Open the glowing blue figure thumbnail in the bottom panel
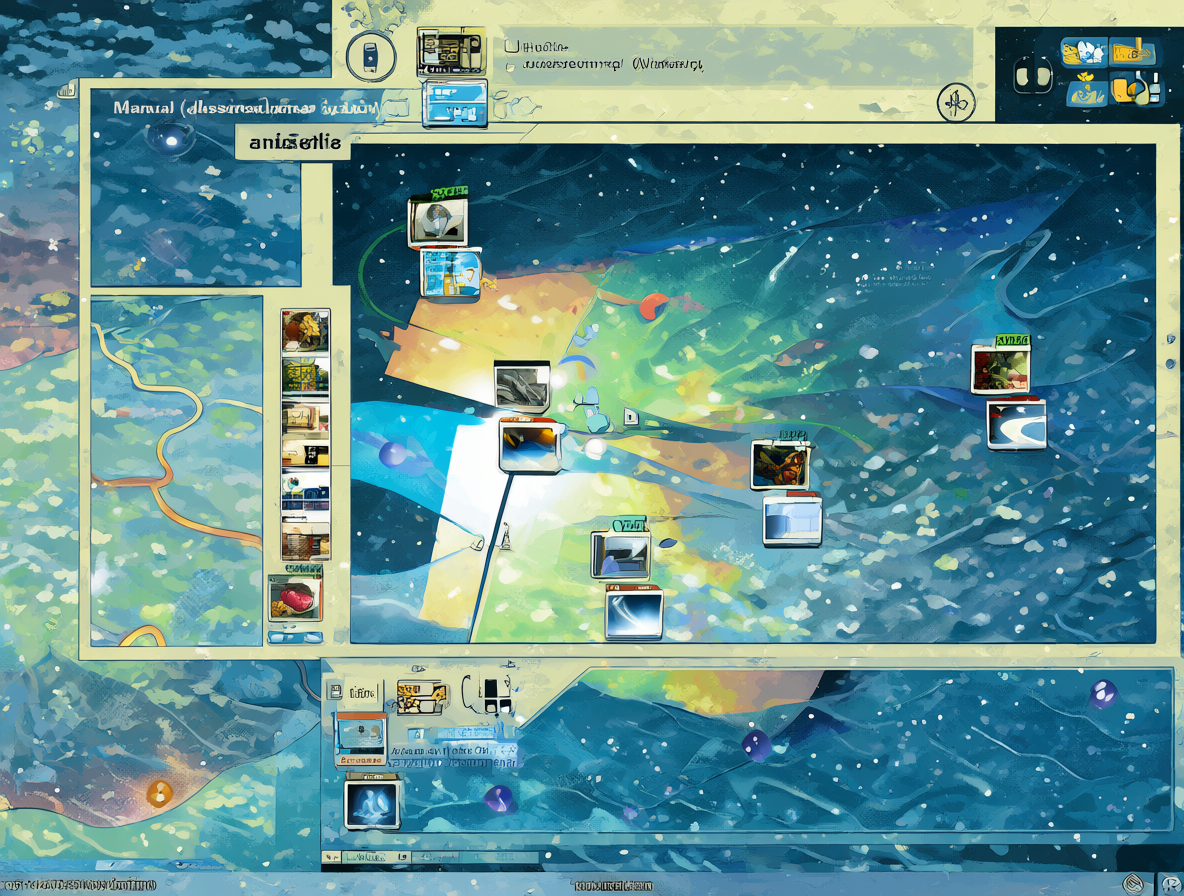This screenshot has height=896, width=1184. [x=372, y=802]
